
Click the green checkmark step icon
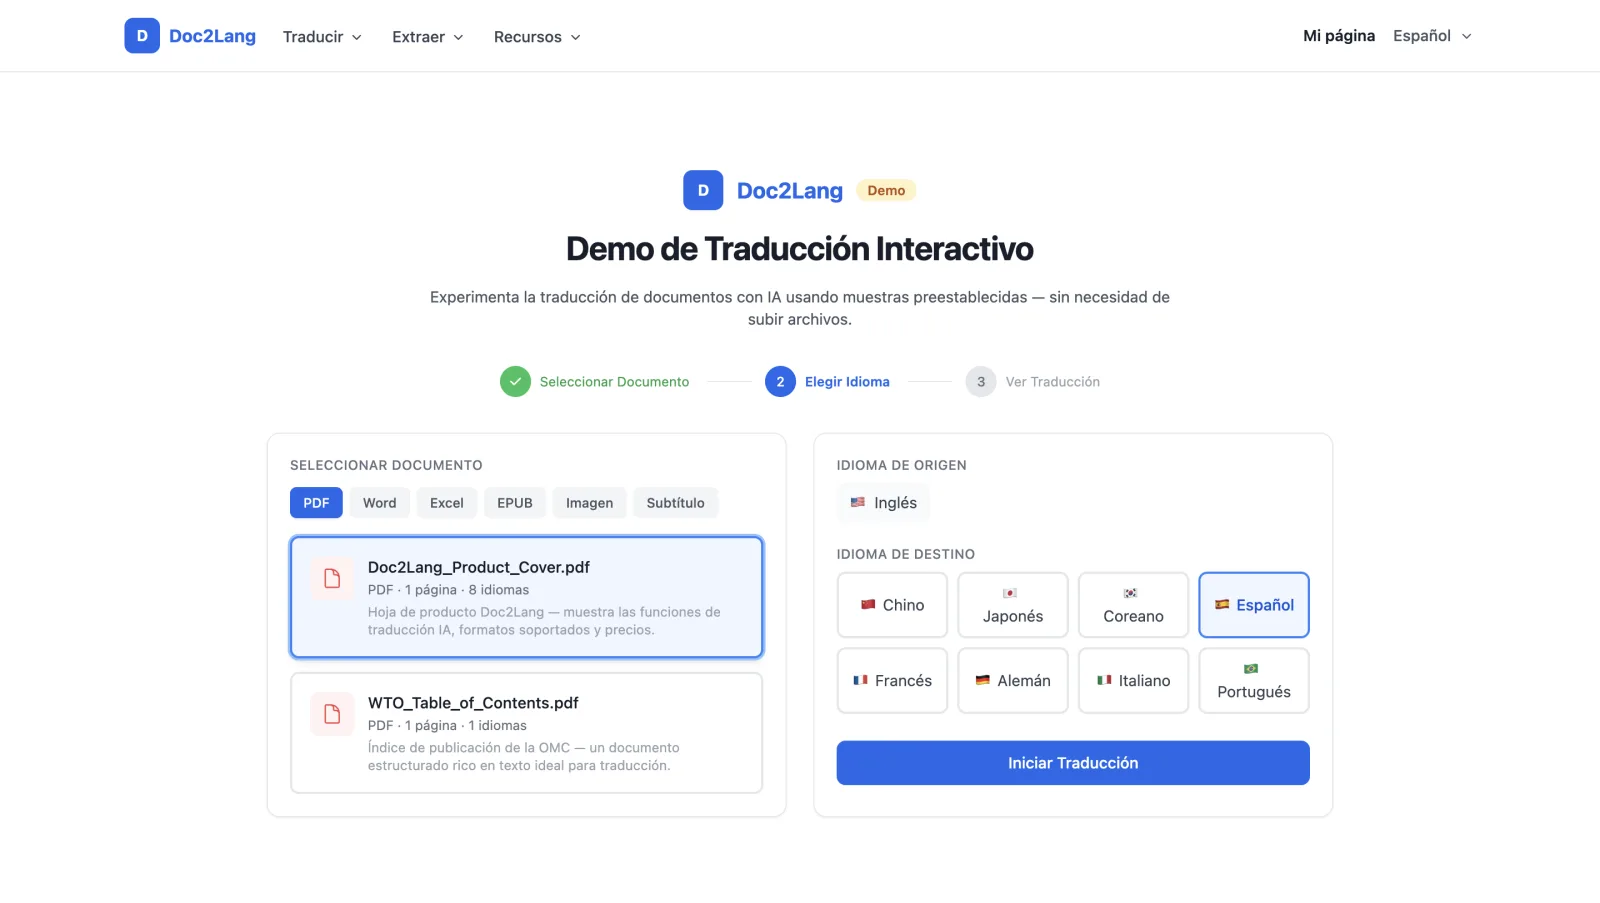tap(515, 382)
